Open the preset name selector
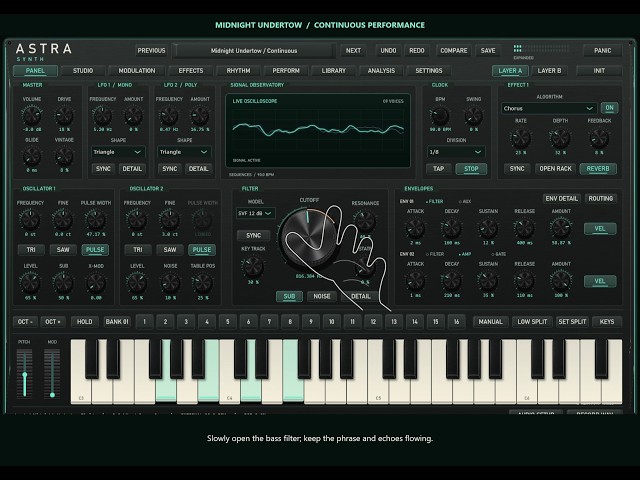 (254, 51)
